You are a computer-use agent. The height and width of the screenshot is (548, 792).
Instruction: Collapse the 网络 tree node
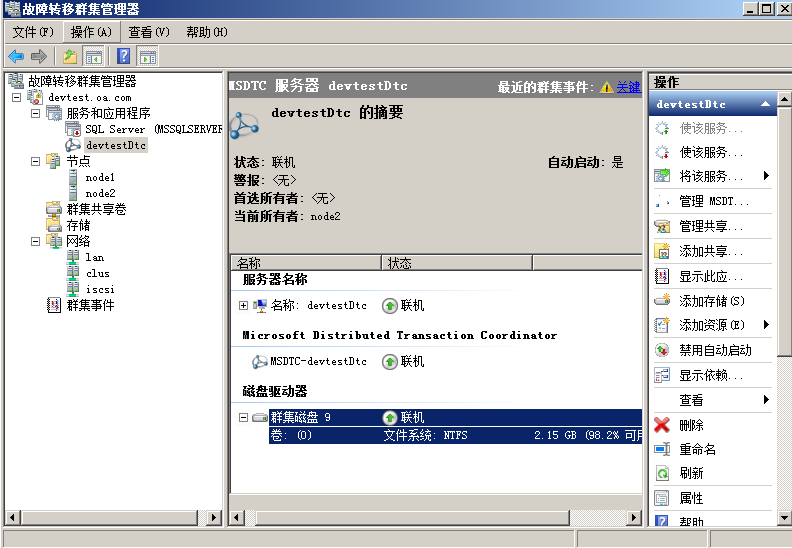click(35, 241)
